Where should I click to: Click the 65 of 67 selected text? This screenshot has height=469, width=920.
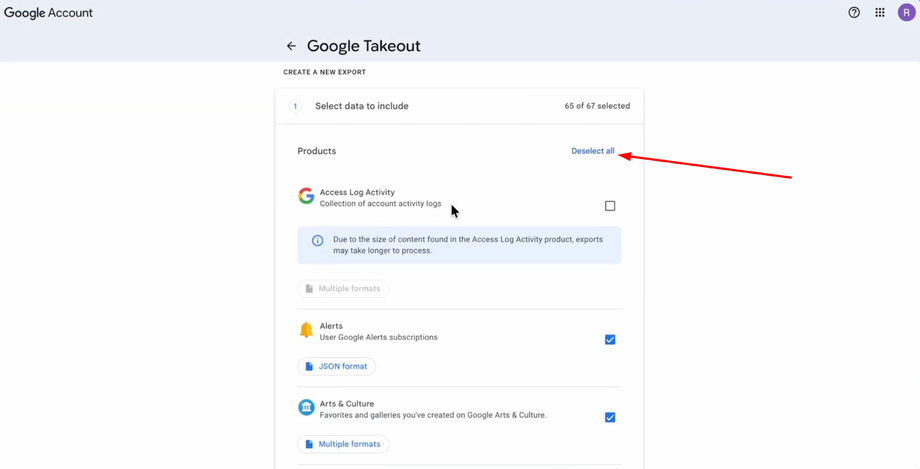(597, 106)
